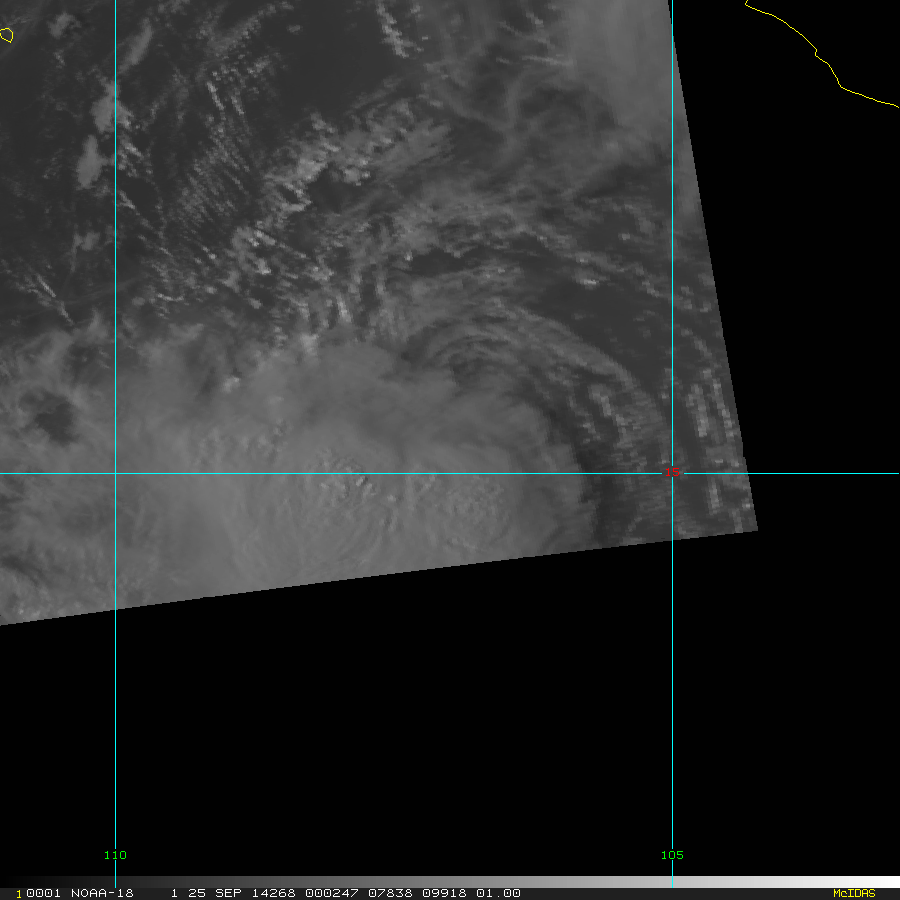Image resolution: width=900 pixels, height=900 pixels.
Task: Click the mid-gray section of grayscale bar
Action: 448,882
